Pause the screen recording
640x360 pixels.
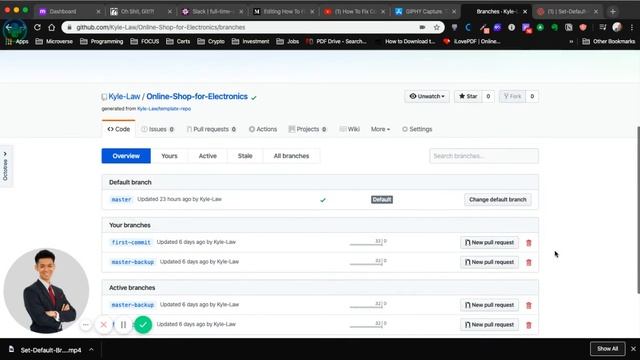(123, 325)
